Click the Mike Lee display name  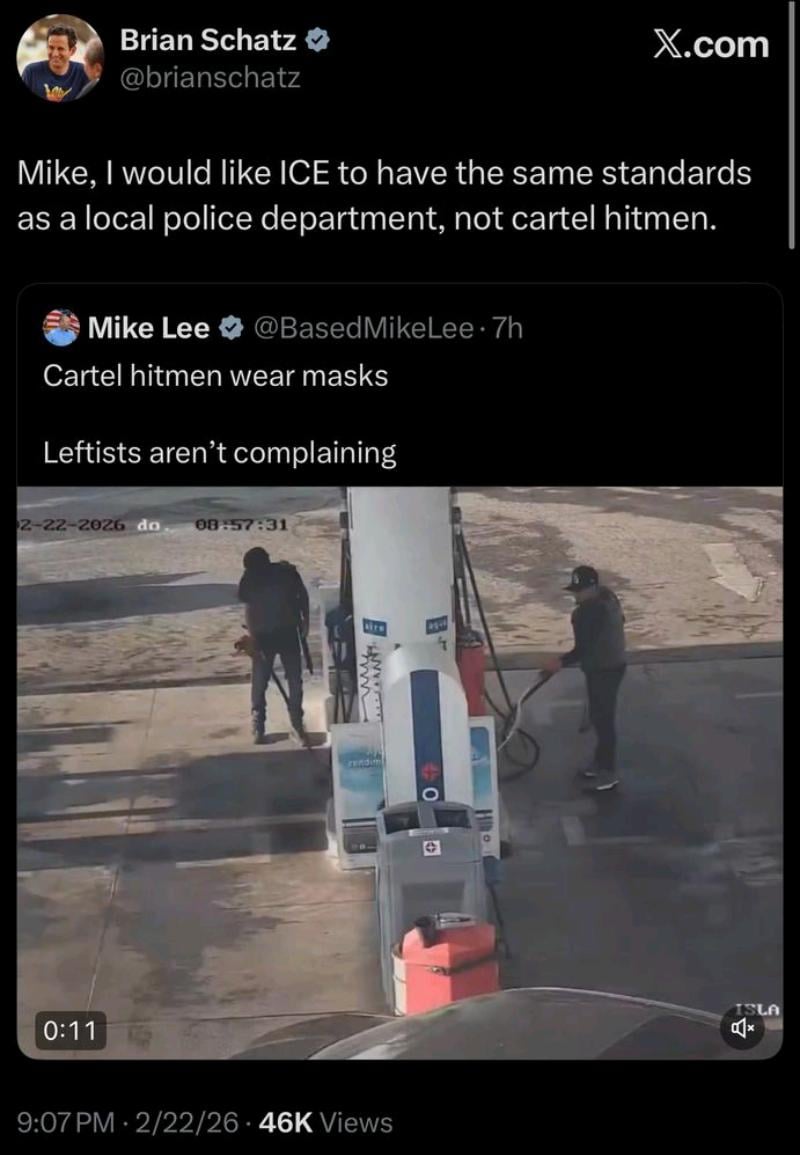tap(149, 328)
